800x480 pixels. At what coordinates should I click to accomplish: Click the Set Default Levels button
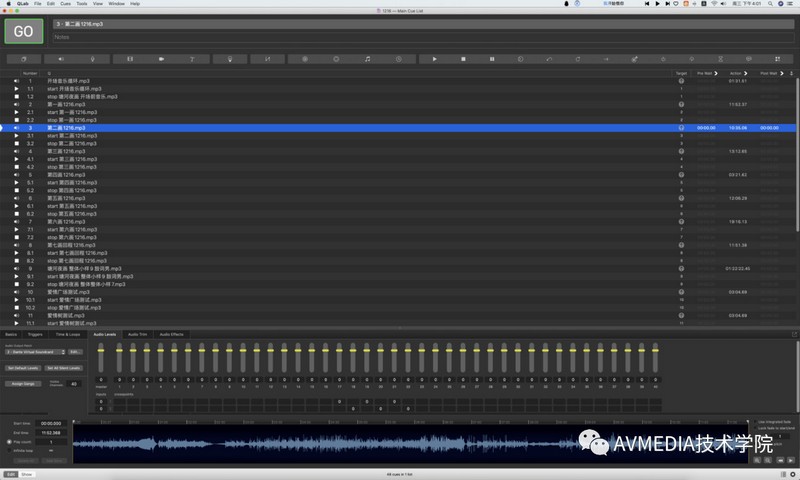(x=23, y=368)
